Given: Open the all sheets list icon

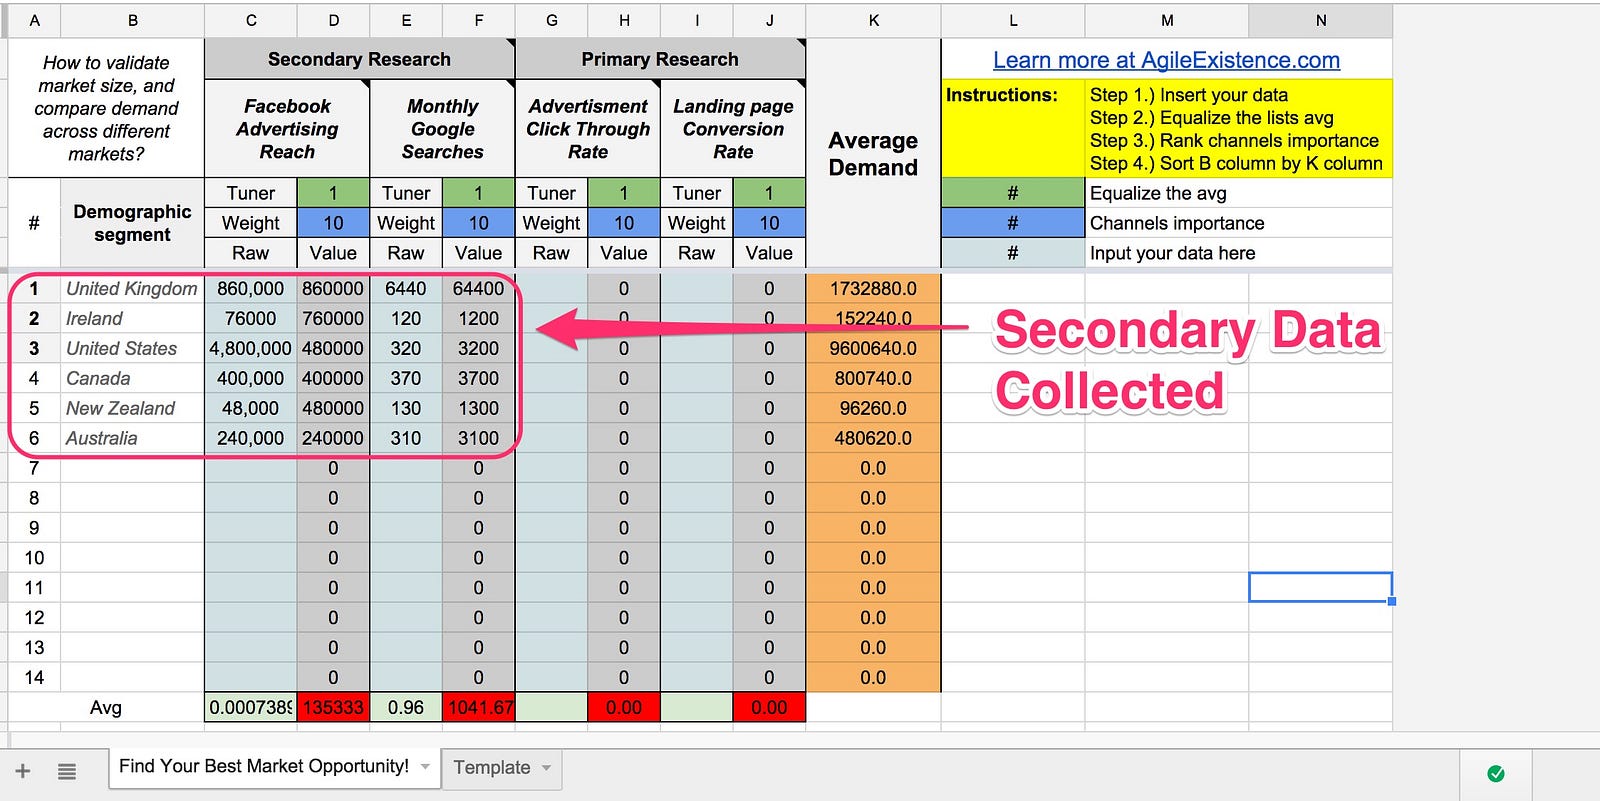Looking at the screenshot, I should pyautogui.click(x=67, y=771).
